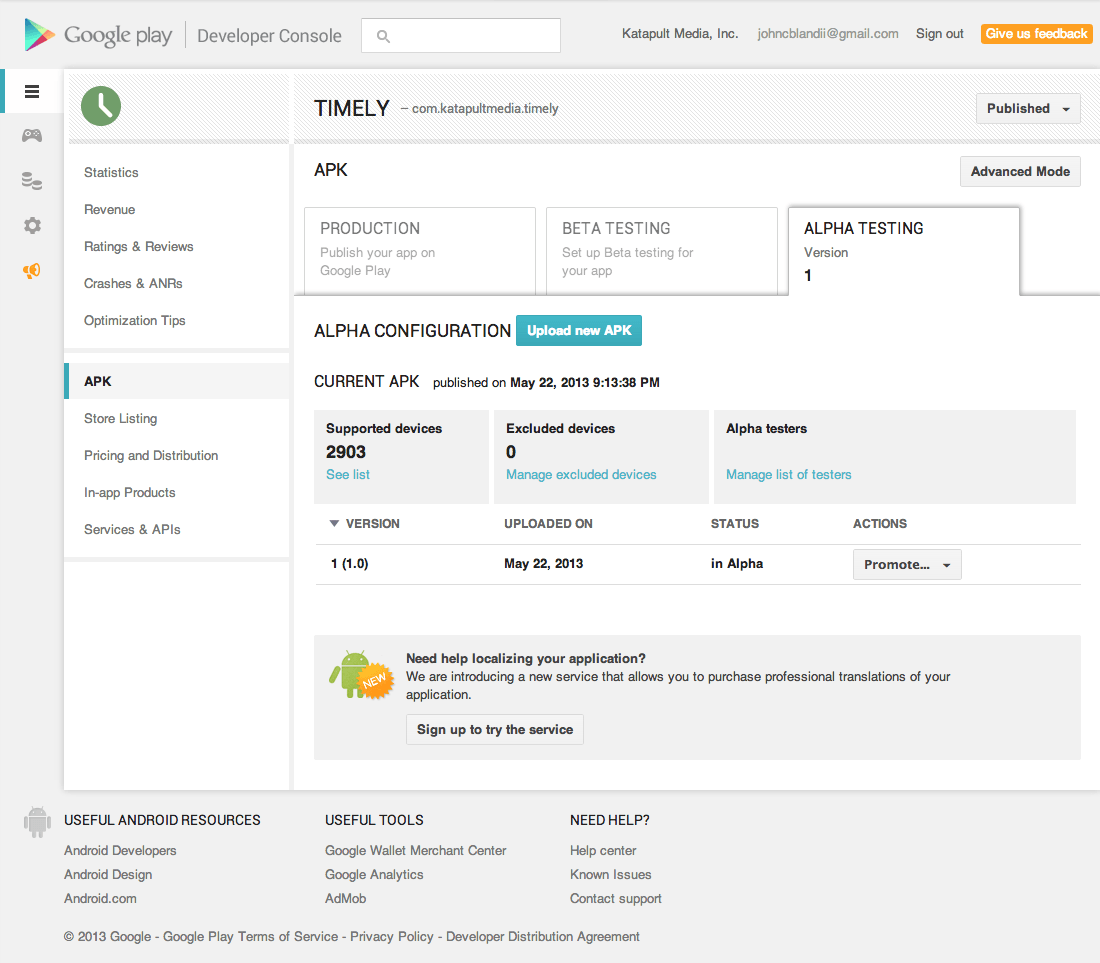
Task: Open Android Design footer link
Action: [x=108, y=875]
